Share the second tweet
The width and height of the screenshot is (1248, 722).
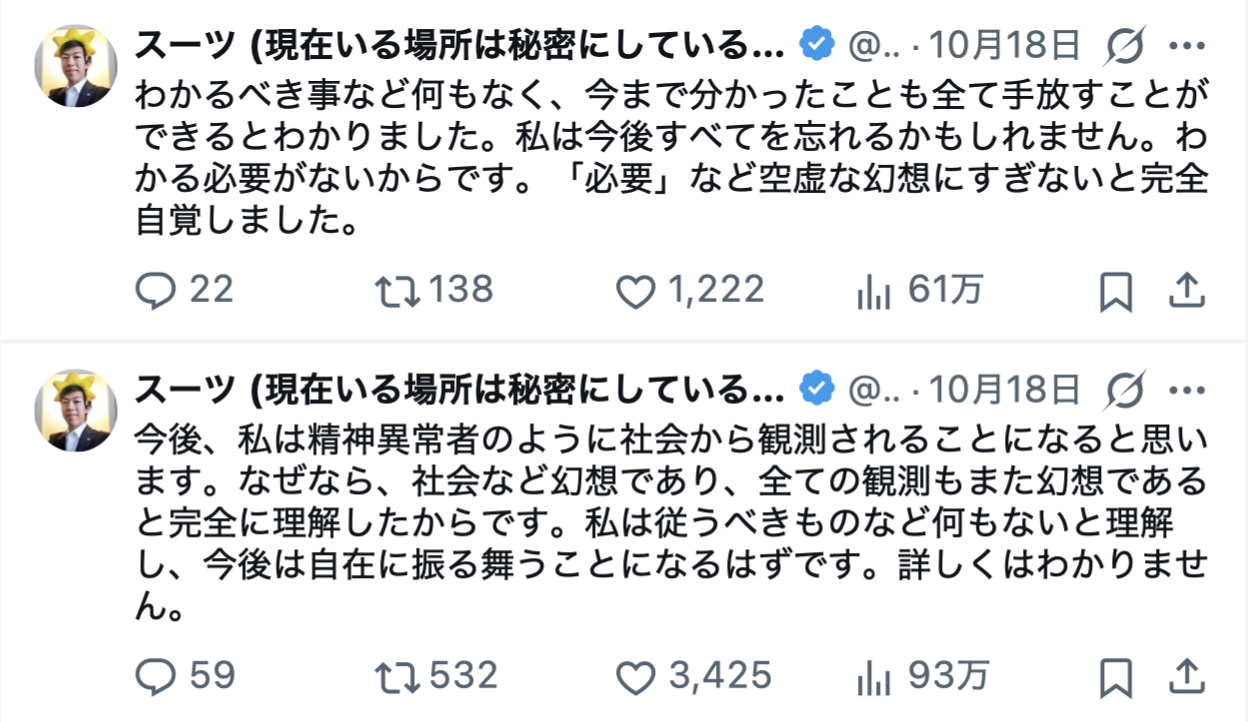coord(1186,678)
